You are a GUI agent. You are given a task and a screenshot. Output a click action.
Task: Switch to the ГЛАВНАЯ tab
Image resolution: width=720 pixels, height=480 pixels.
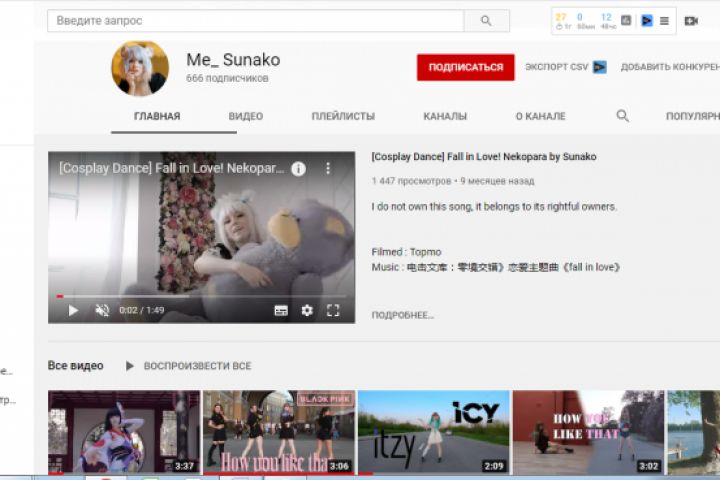coord(157,116)
